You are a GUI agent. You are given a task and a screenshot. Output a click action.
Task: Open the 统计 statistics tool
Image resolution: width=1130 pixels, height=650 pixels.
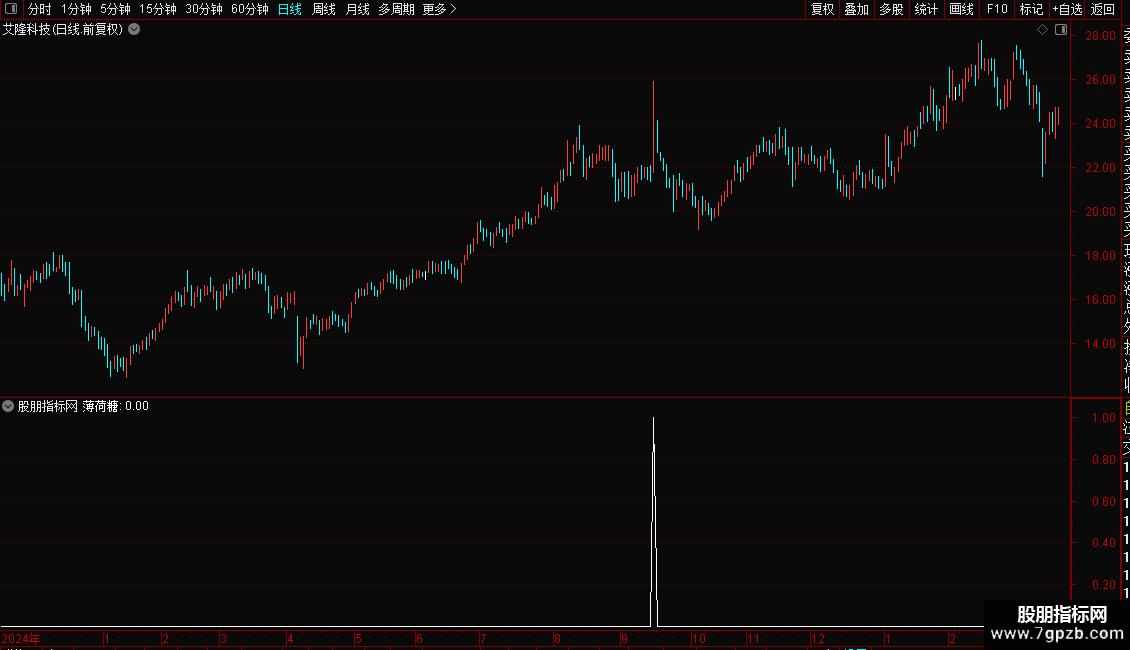point(926,9)
